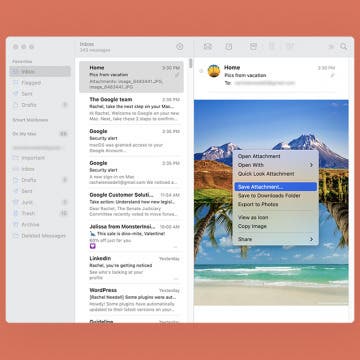Screen dimensions: 360x360
Task: Open the account Inbox below Important
Action: [40, 169]
